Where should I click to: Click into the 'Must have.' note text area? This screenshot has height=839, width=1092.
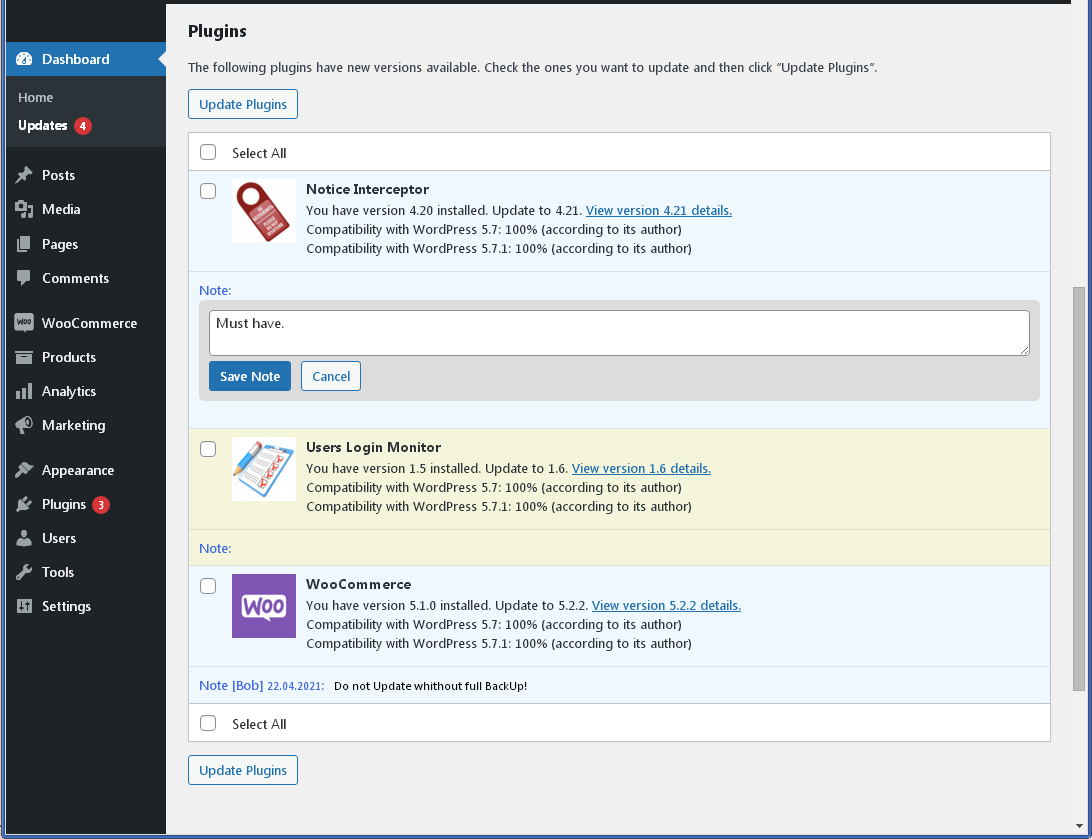tap(619, 333)
